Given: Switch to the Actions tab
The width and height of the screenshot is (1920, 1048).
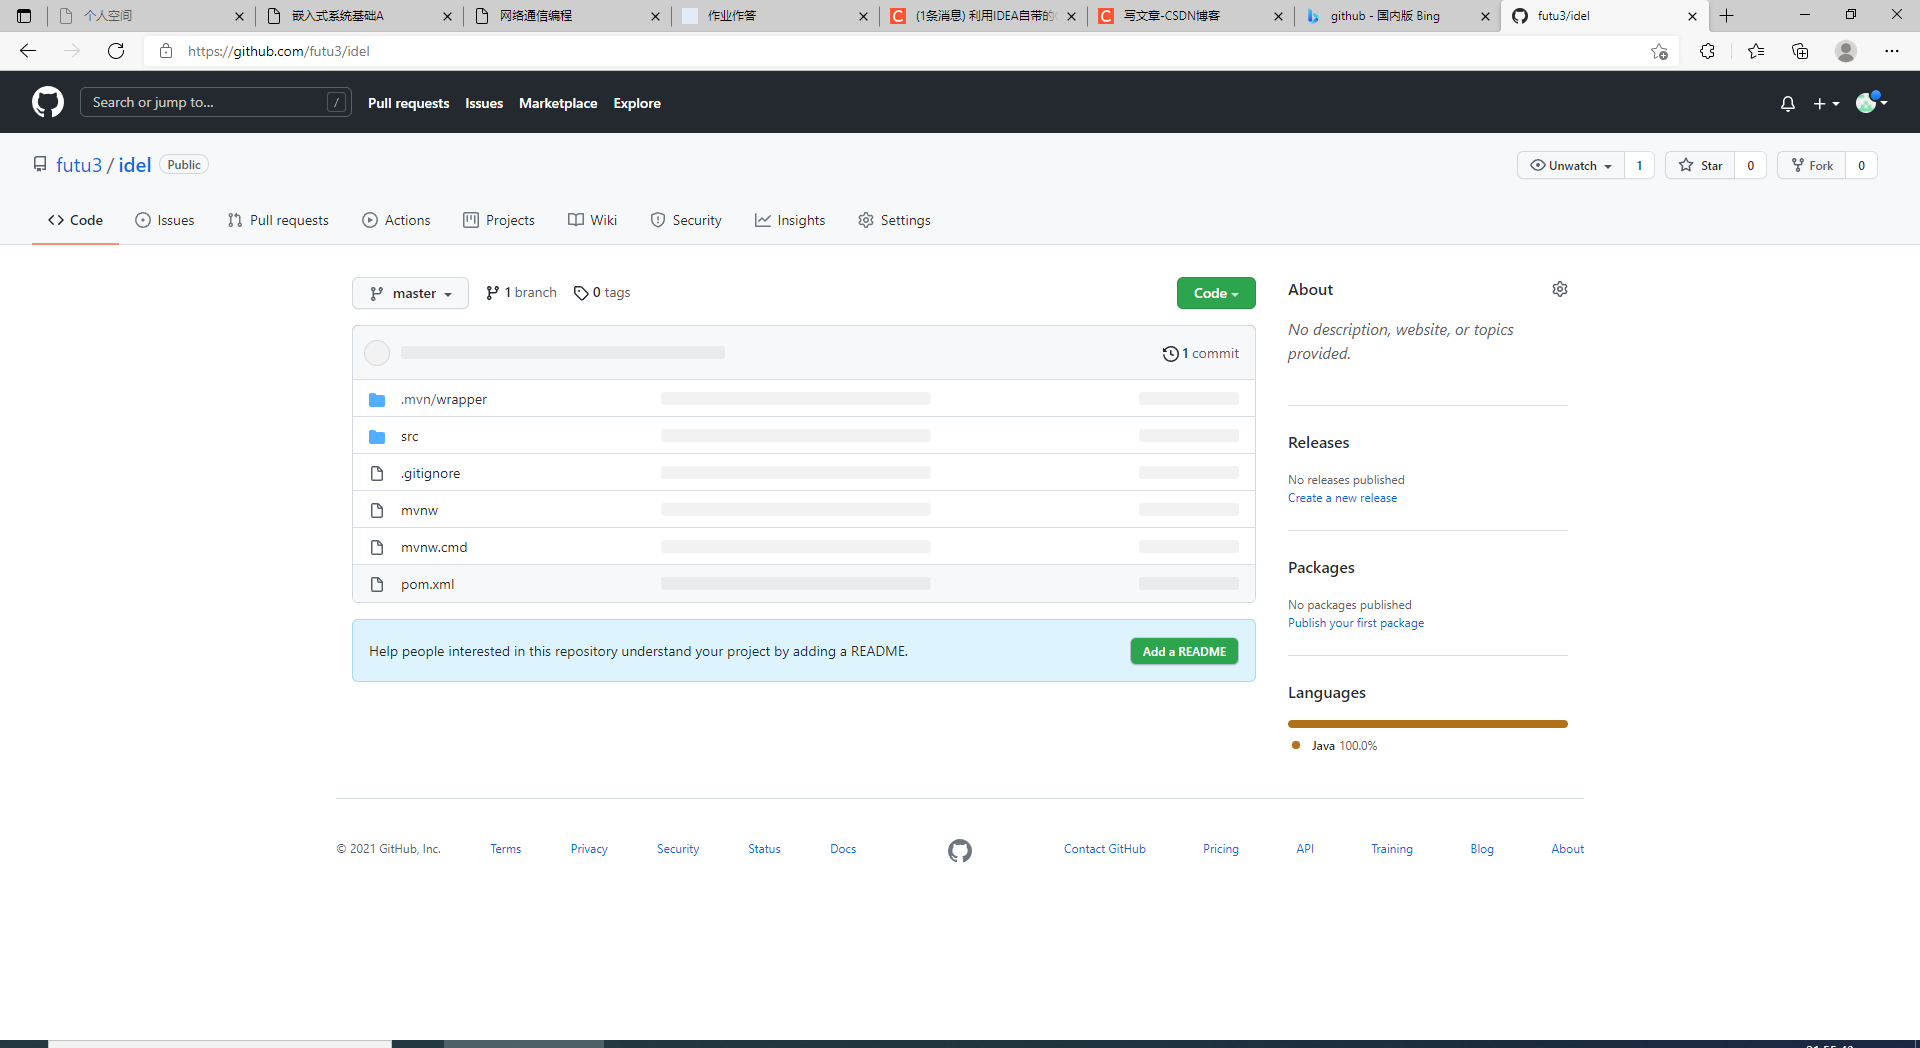Looking at the screenshot, I should tap(396, 220).
